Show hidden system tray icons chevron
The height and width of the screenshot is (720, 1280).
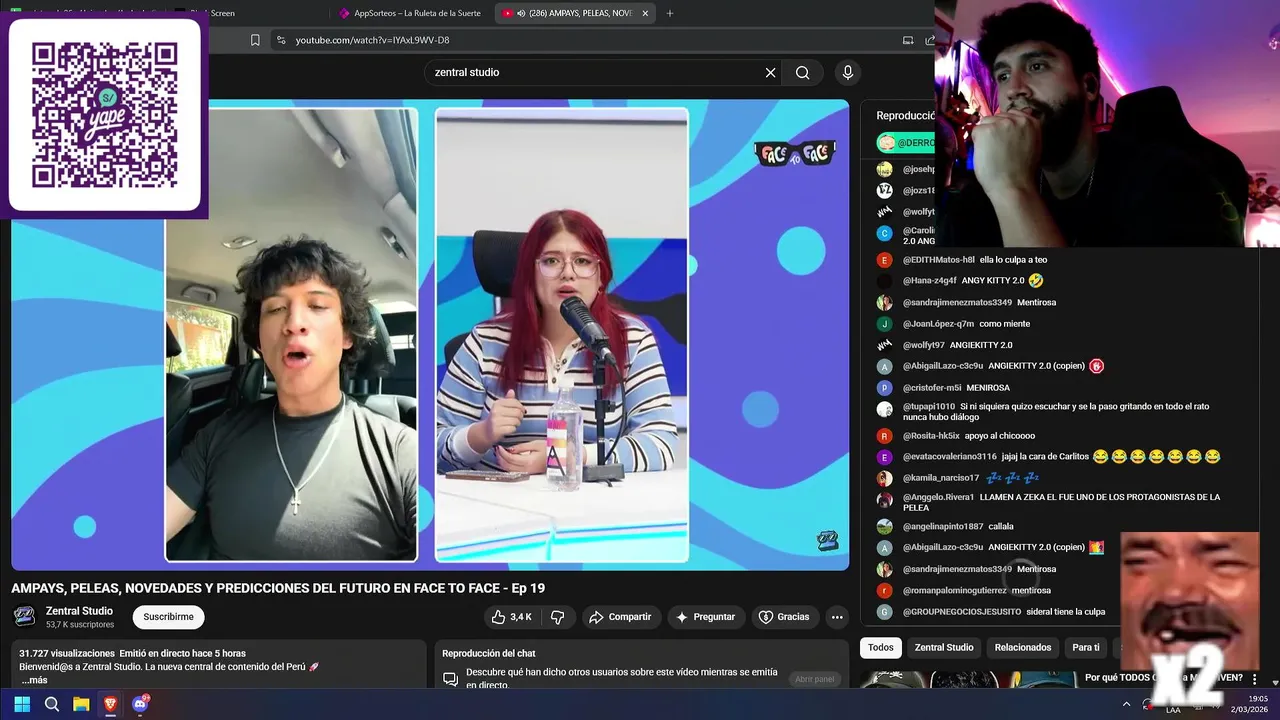coord(1127,704)
